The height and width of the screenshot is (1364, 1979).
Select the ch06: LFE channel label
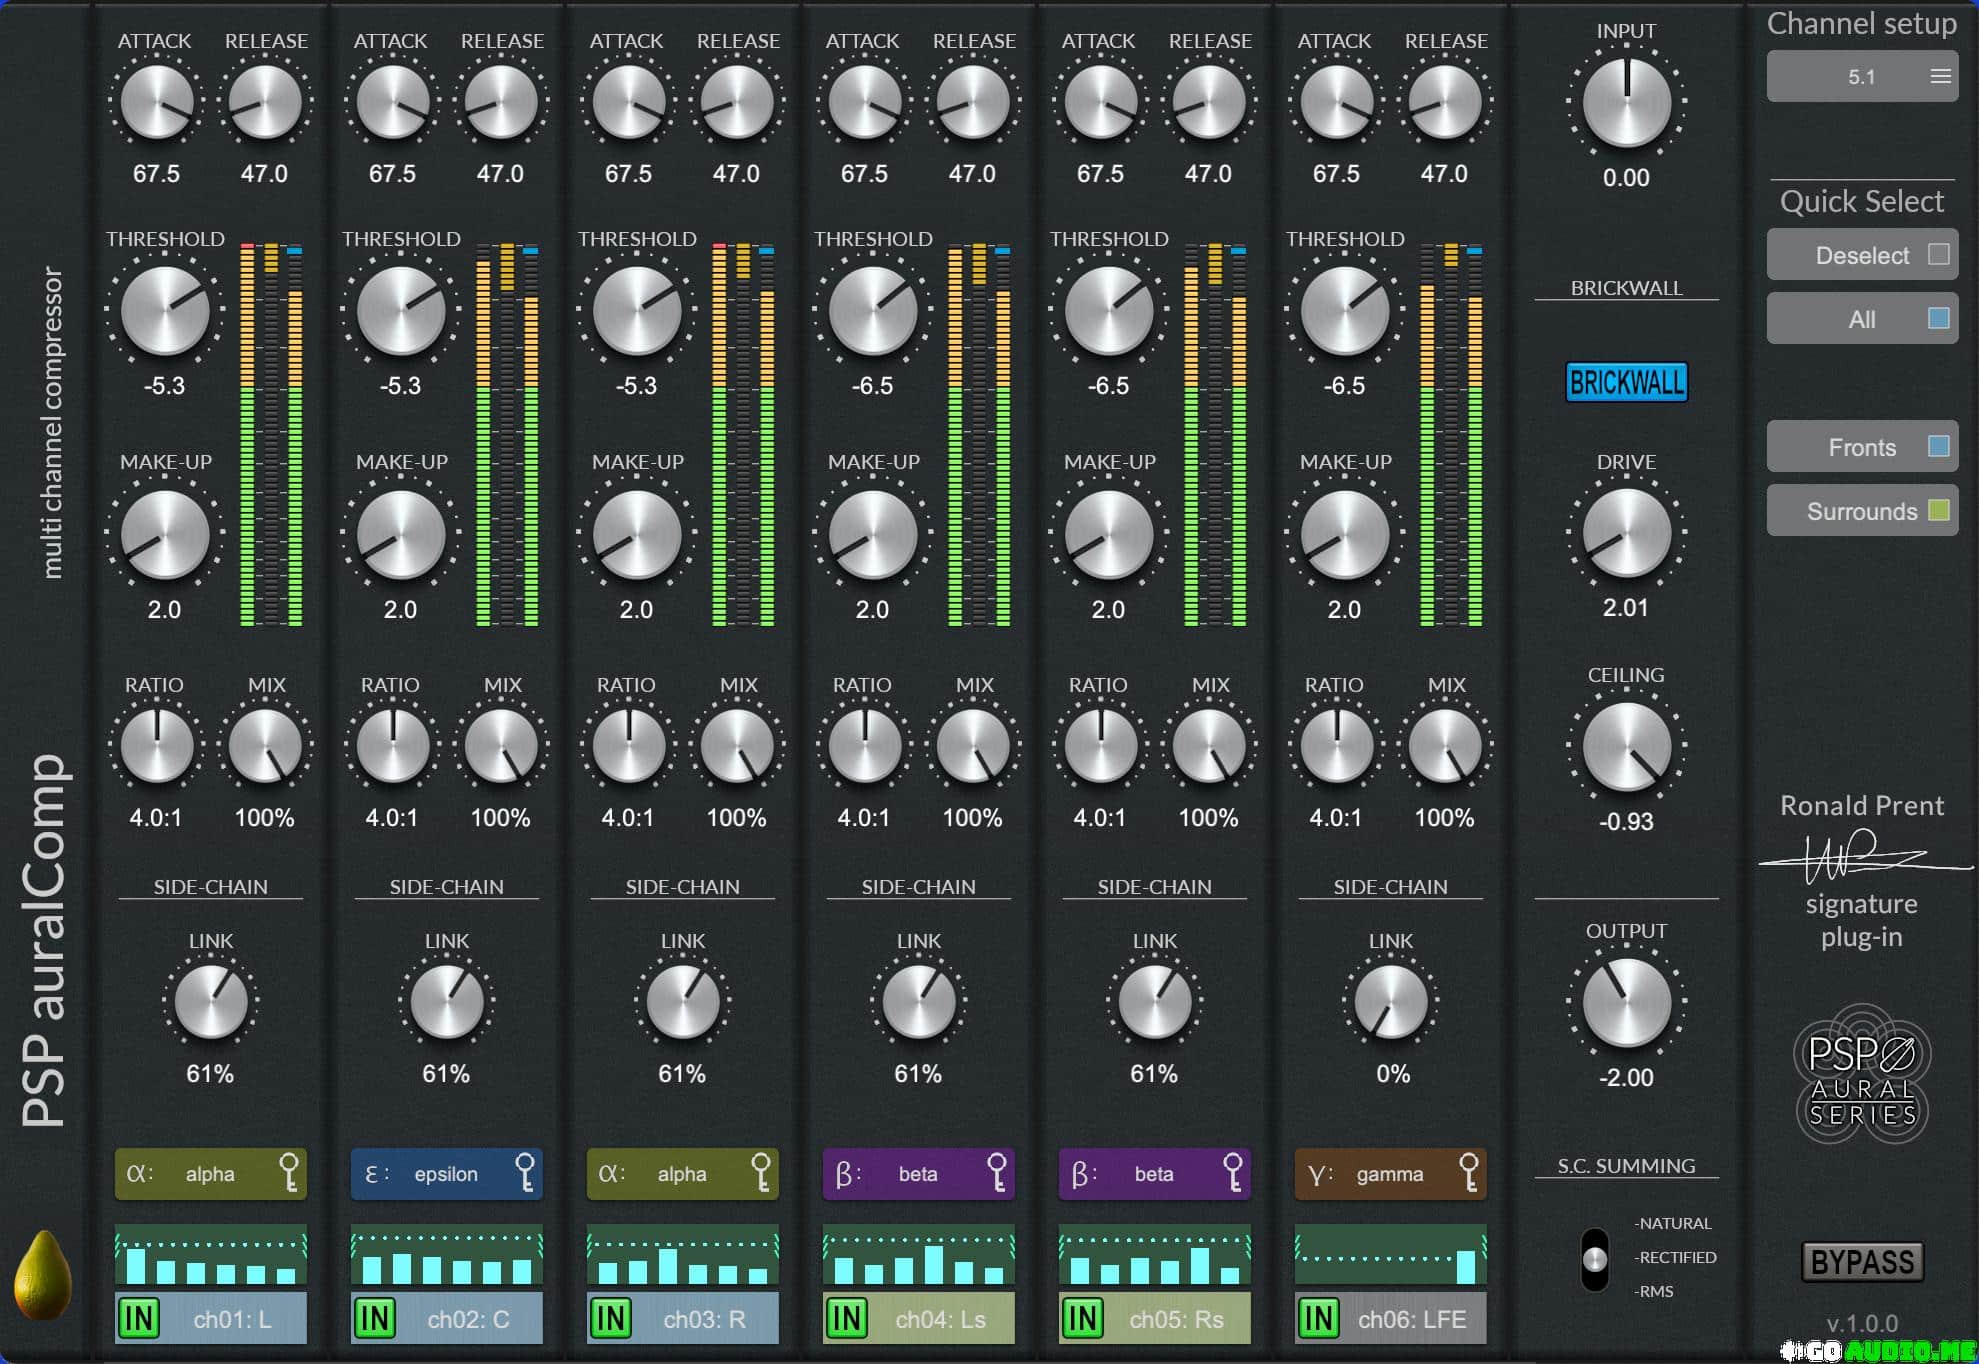pos(1412,1319)
